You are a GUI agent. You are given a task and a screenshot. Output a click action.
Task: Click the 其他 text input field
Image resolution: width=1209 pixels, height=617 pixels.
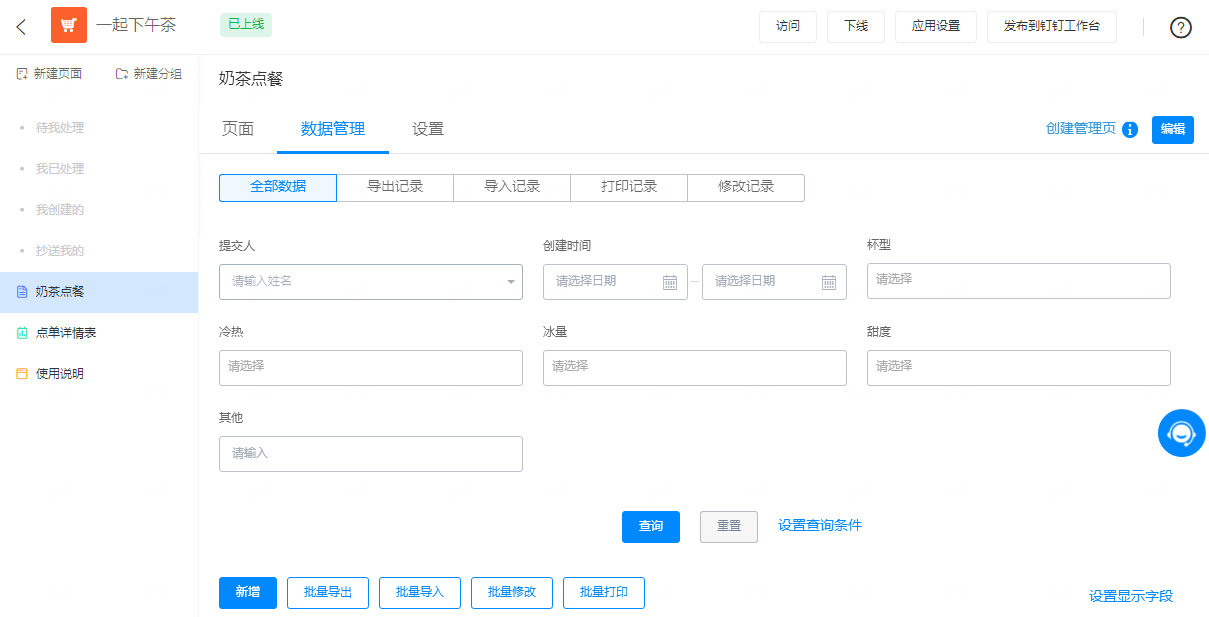click(x=370, y=453)
